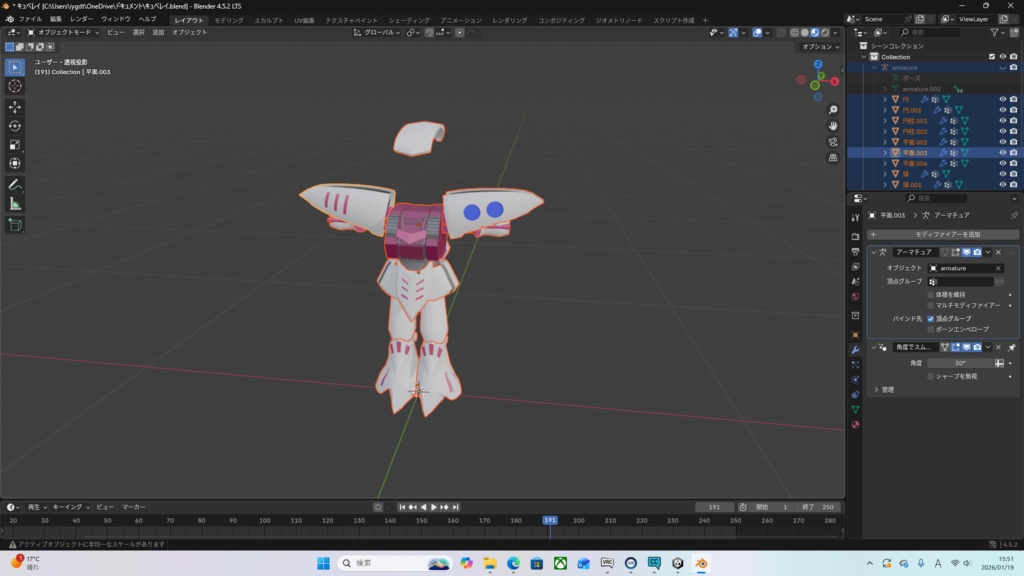Click the 角度 30° slider field
1024x576 pixels.
[x=959, y=363]
